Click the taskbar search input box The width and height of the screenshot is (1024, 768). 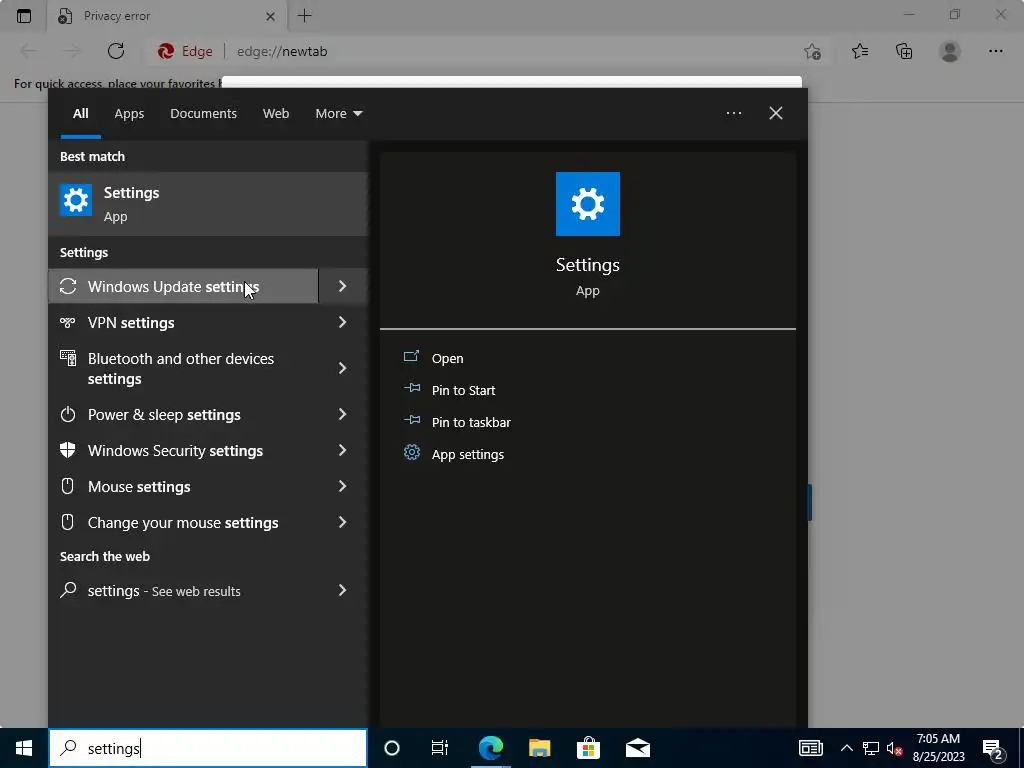208,748
